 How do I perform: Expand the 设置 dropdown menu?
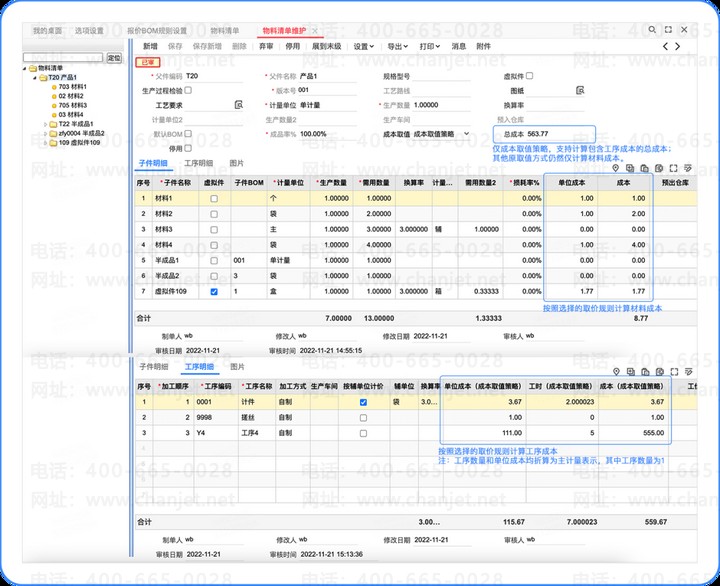(363, 46)
